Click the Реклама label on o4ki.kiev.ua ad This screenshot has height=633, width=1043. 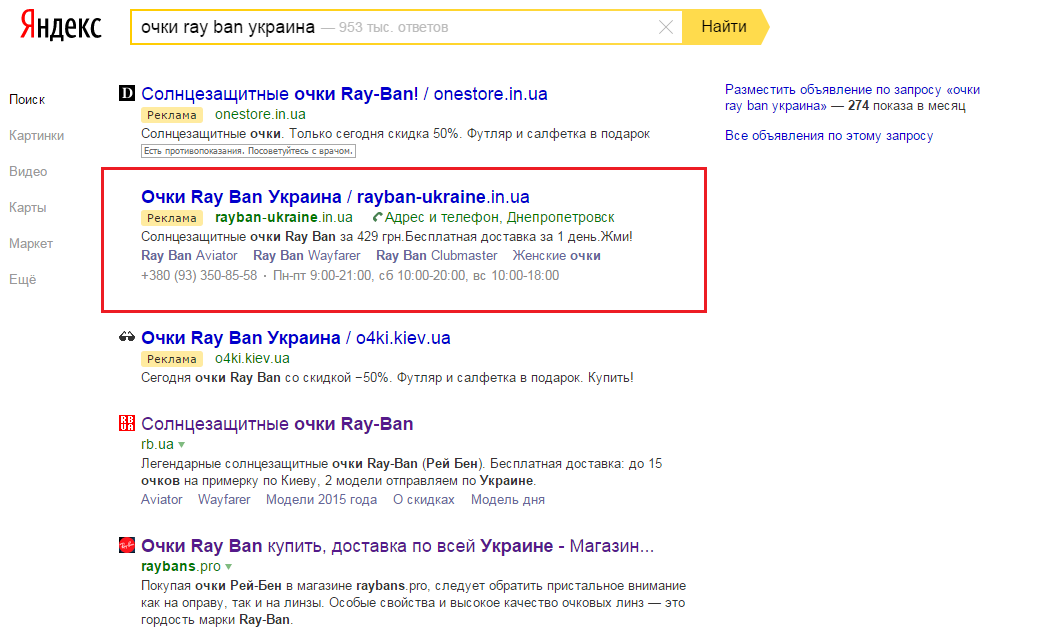172,359
